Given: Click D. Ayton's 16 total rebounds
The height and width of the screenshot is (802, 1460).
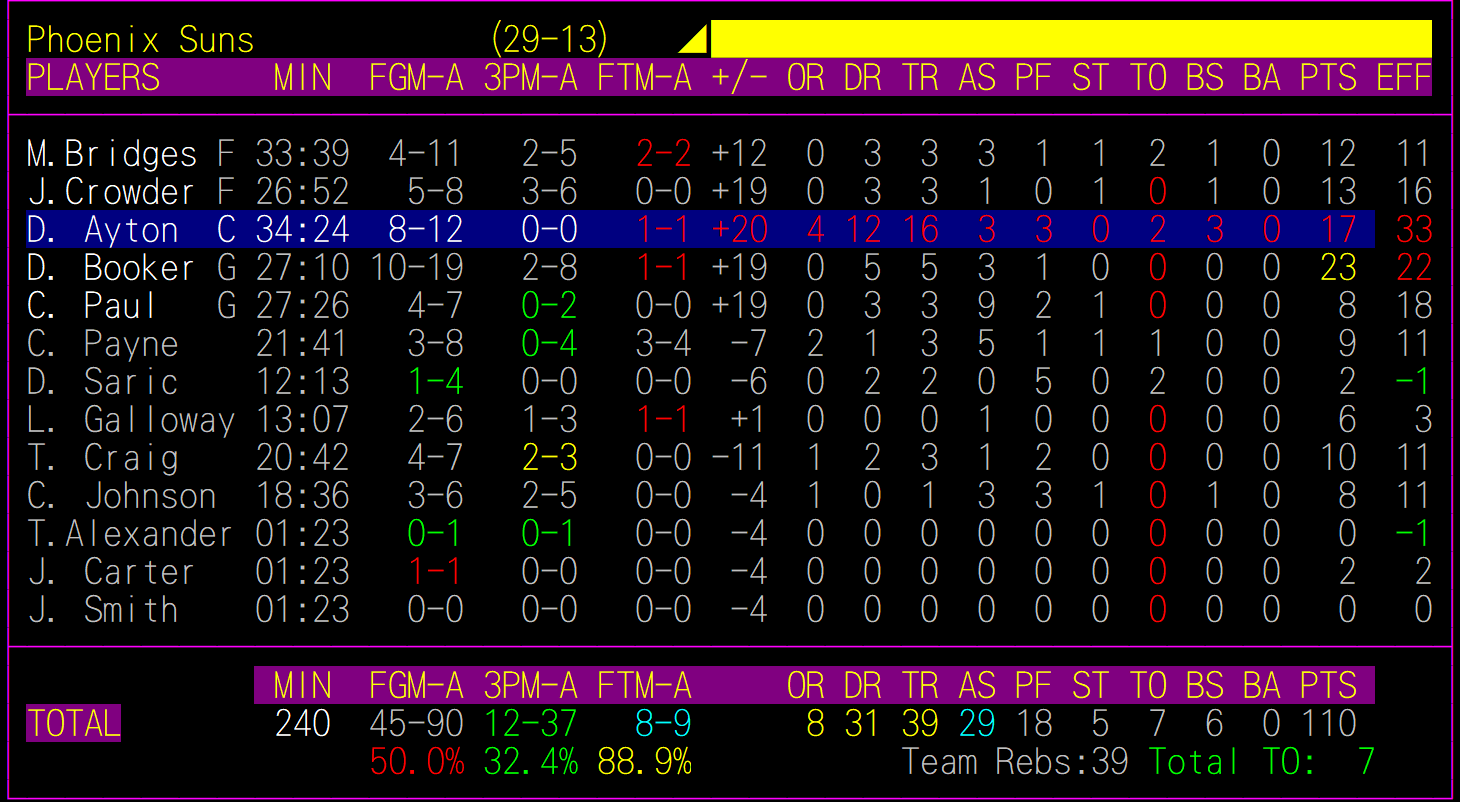Looking at the screenshot, I should 920,230.
